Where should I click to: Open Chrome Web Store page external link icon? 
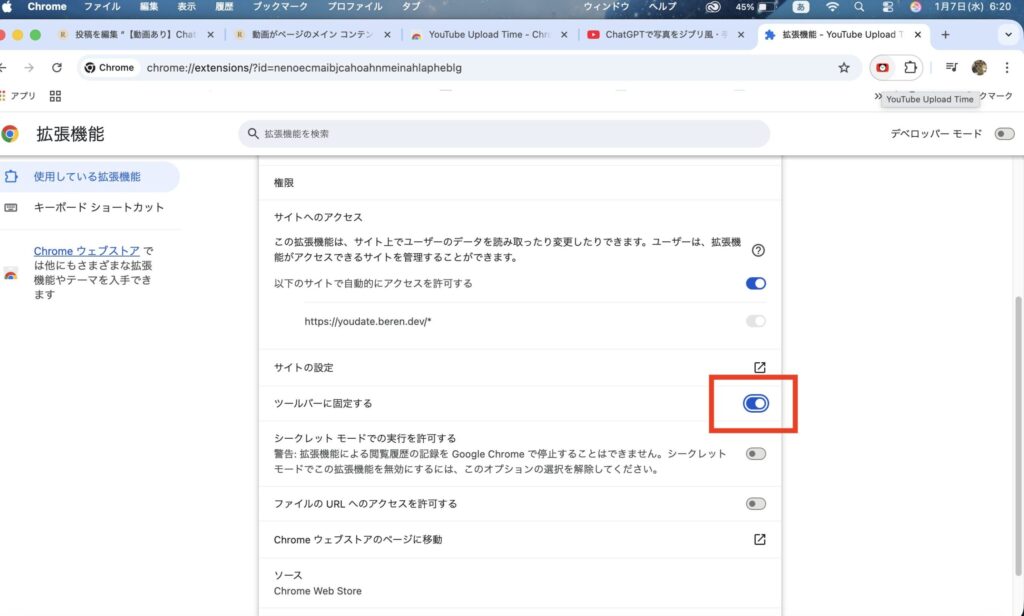(x=759, y=539)
